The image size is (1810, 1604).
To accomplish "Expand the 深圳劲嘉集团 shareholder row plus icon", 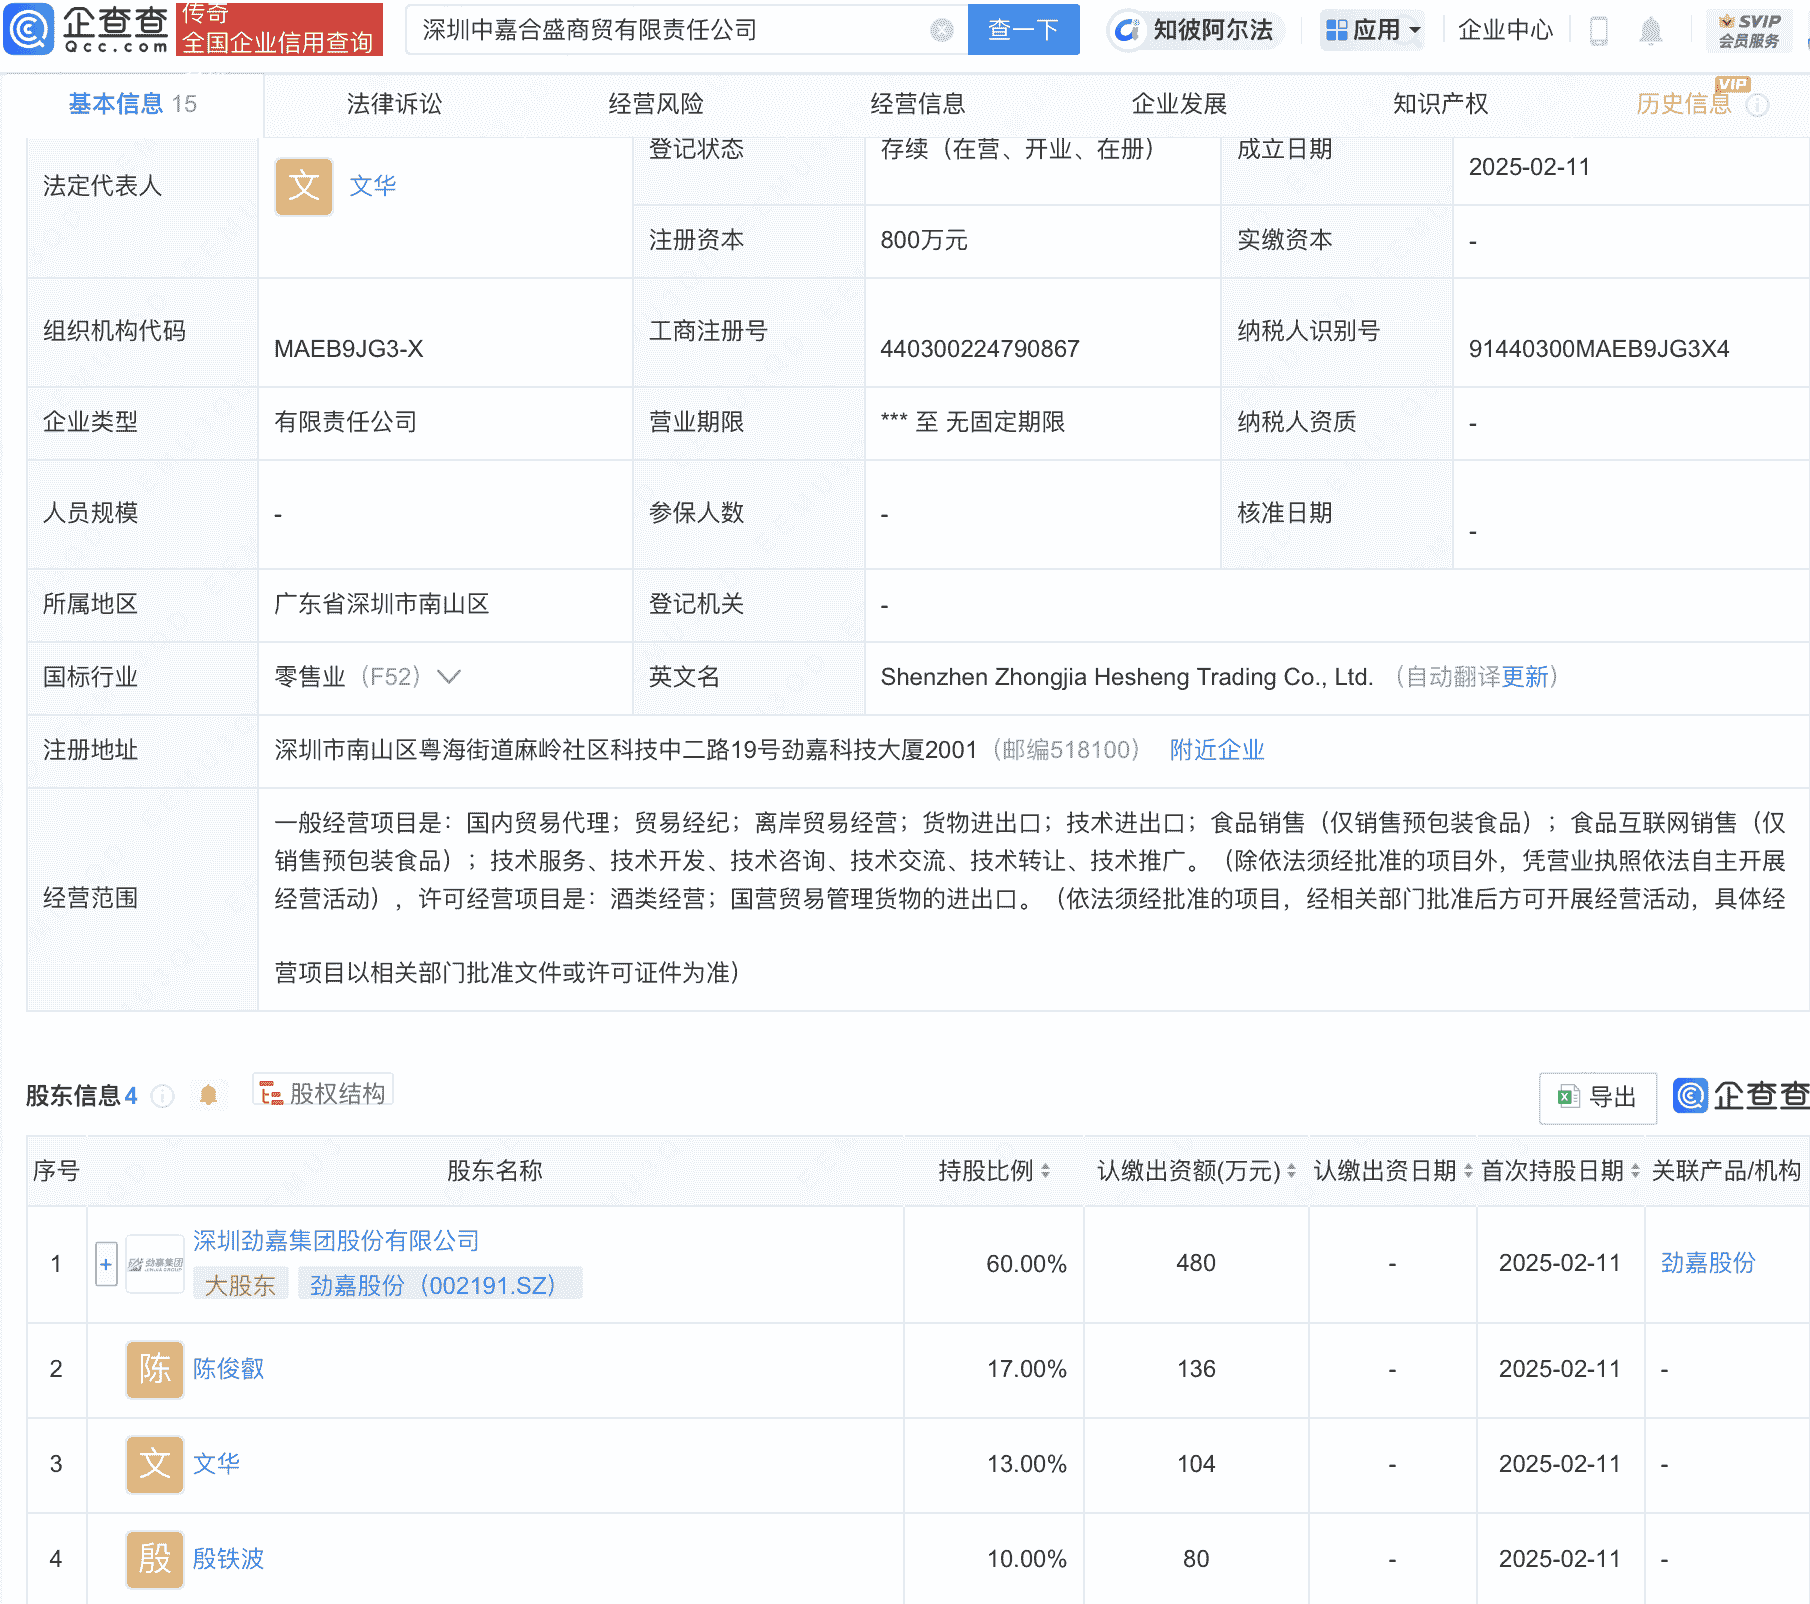I will click(105, 1263).
